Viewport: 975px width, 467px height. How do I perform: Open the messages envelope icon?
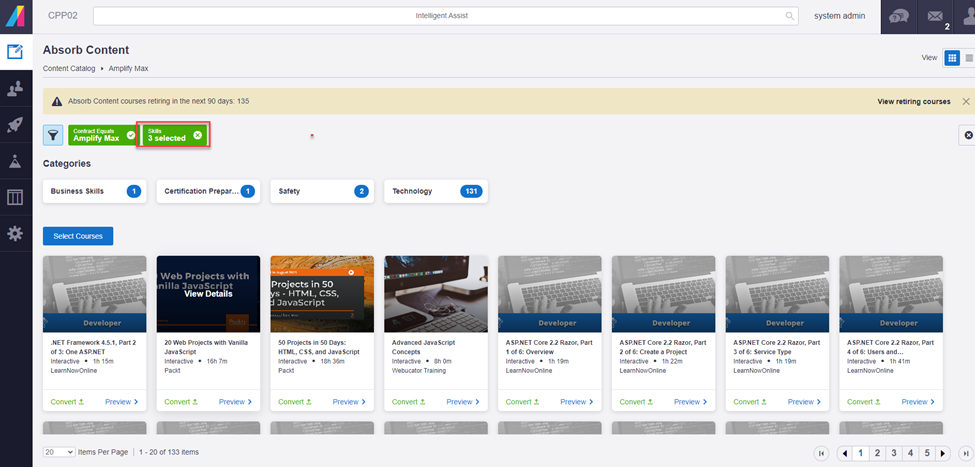pos(935,17)
